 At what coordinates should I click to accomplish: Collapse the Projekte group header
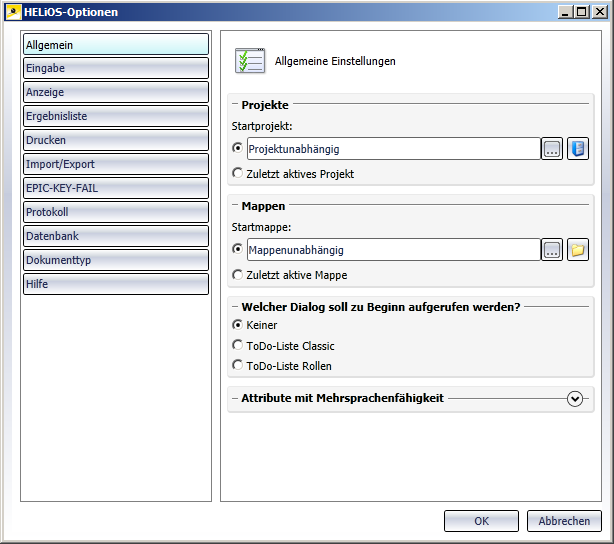[265, 105]
